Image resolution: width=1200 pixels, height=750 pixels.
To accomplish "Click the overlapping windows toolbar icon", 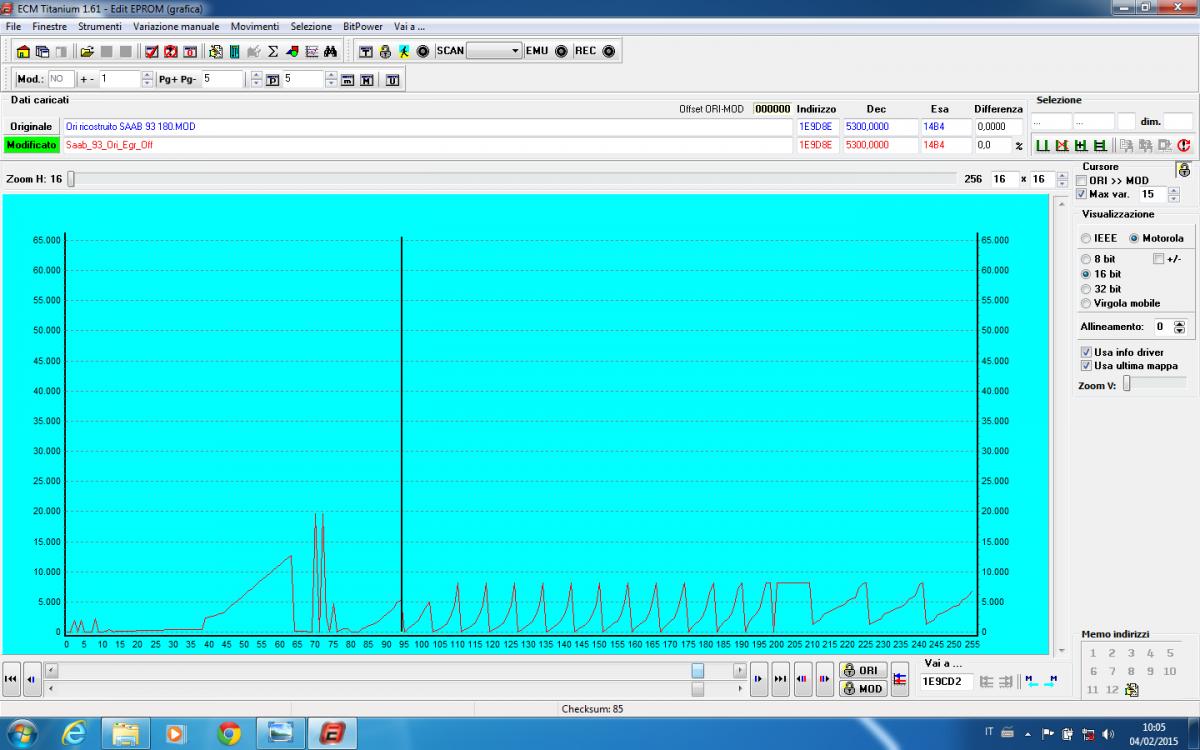I will [43, 51].
